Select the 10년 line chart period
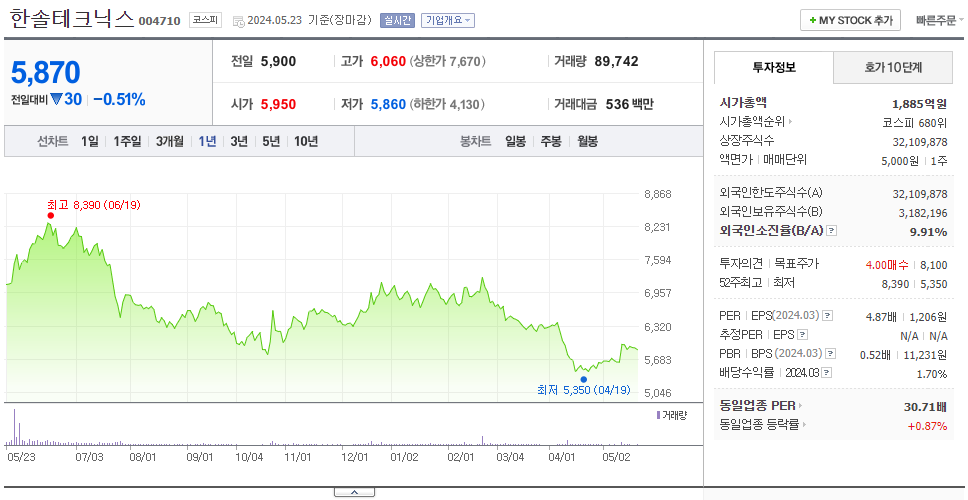Image resolution: width=968 pixels, height=500 pixels. click(x=306, y=141)
